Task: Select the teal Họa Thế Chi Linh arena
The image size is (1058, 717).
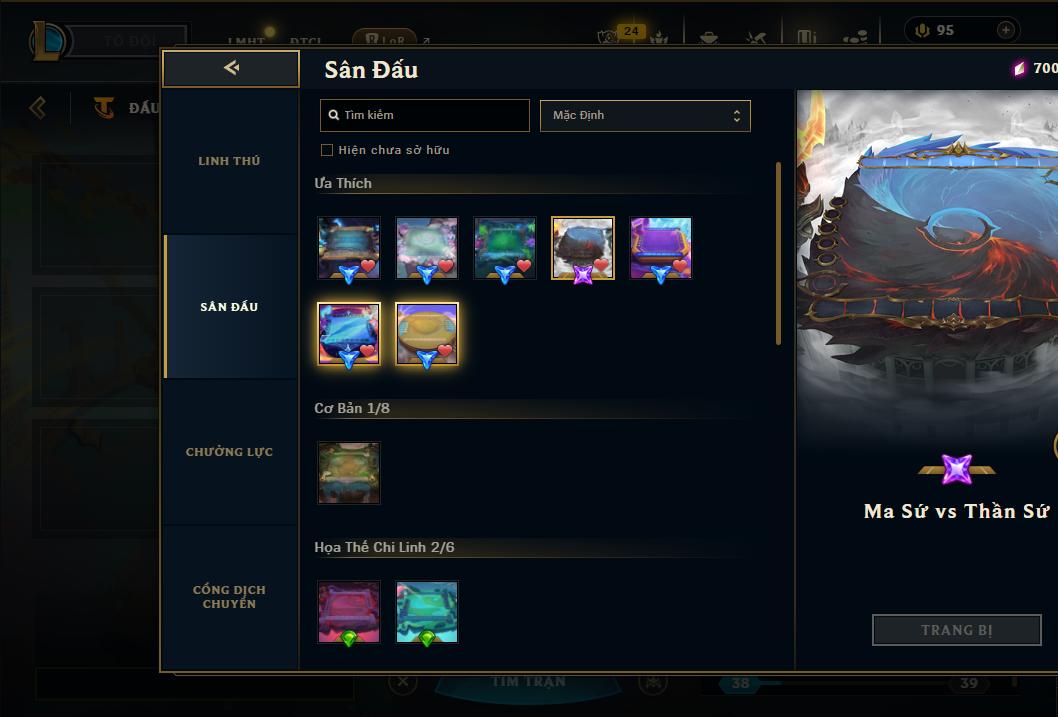Action: (426, 612)
